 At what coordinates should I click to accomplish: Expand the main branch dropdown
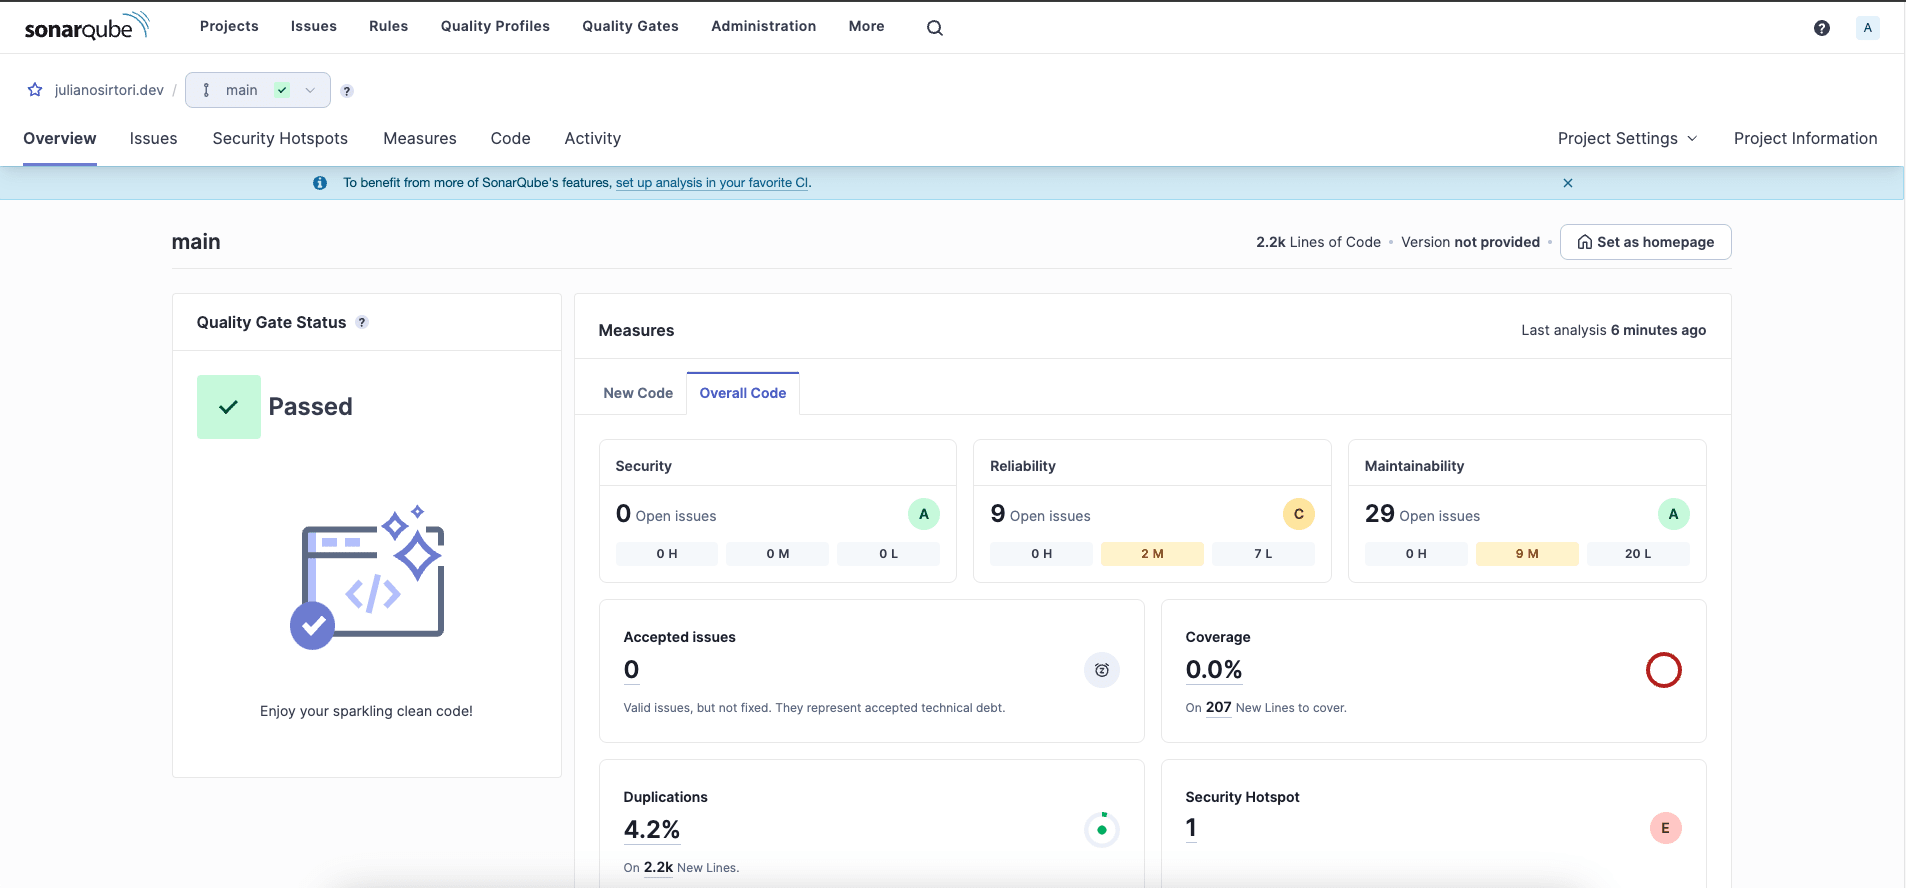point(258,90)
